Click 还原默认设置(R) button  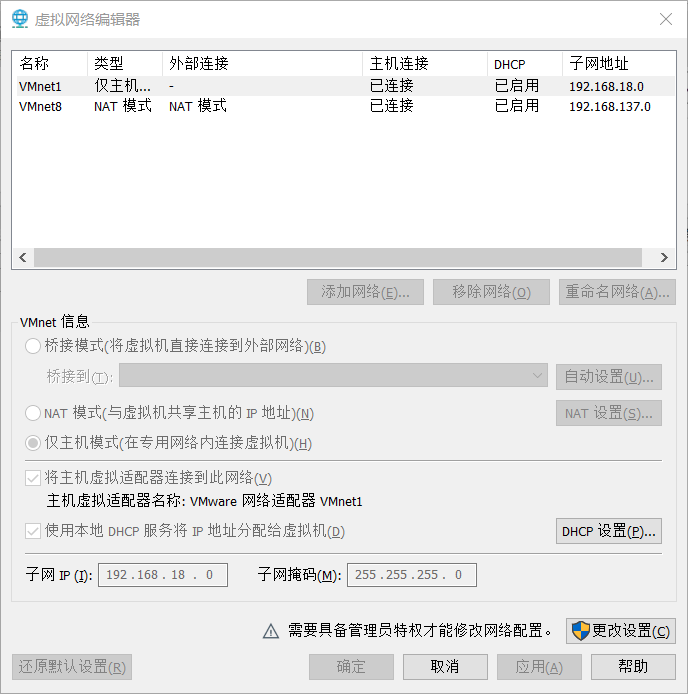[72, 667]
